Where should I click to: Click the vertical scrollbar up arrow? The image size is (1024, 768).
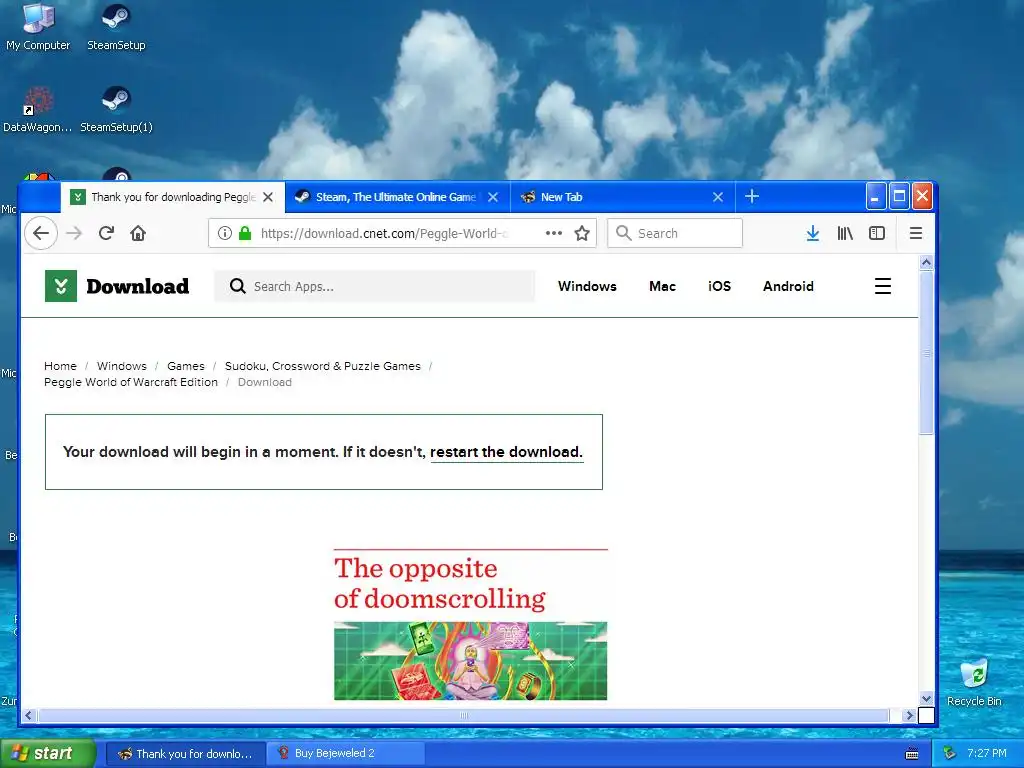tap(926, 263)
